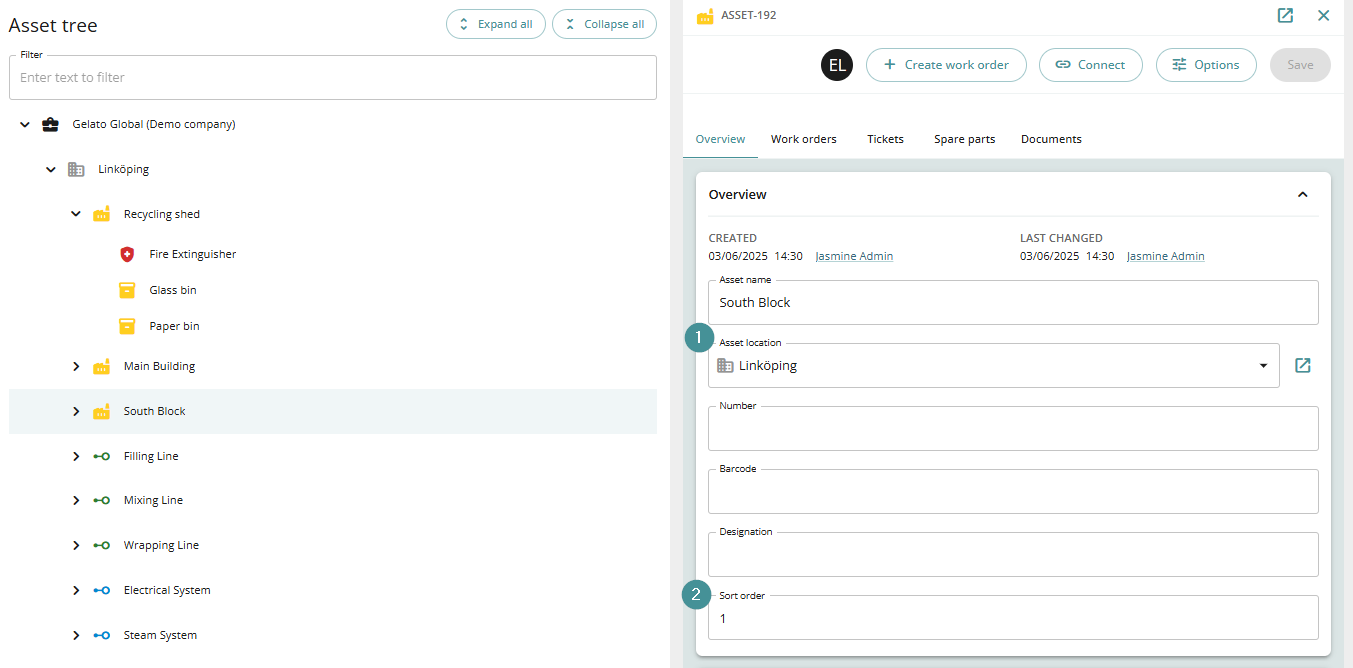Open the asset in a new window icon
Image resolution: width=1353 pixels, height=668 pixels.
point(1286,15)
